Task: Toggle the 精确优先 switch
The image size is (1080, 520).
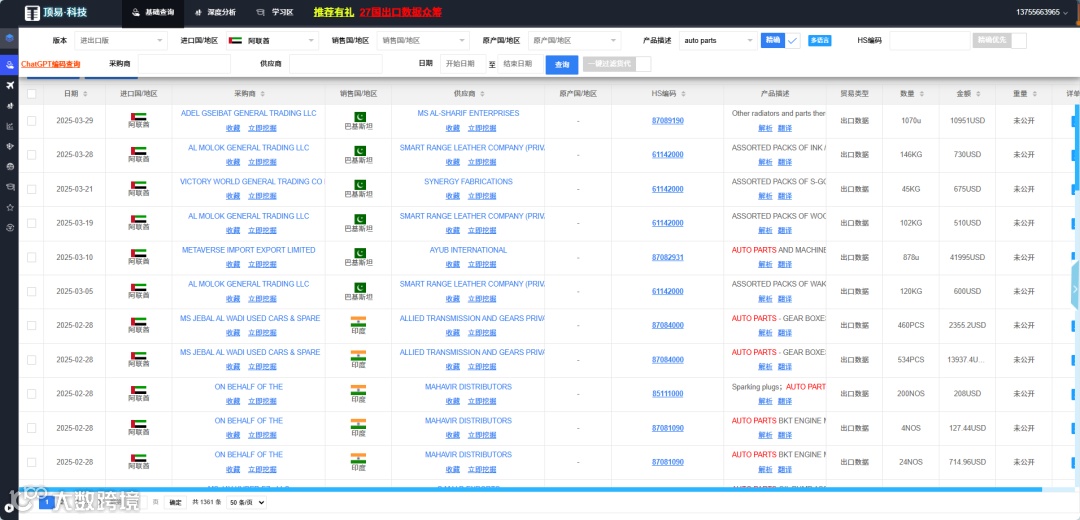Action: (999, 41)
